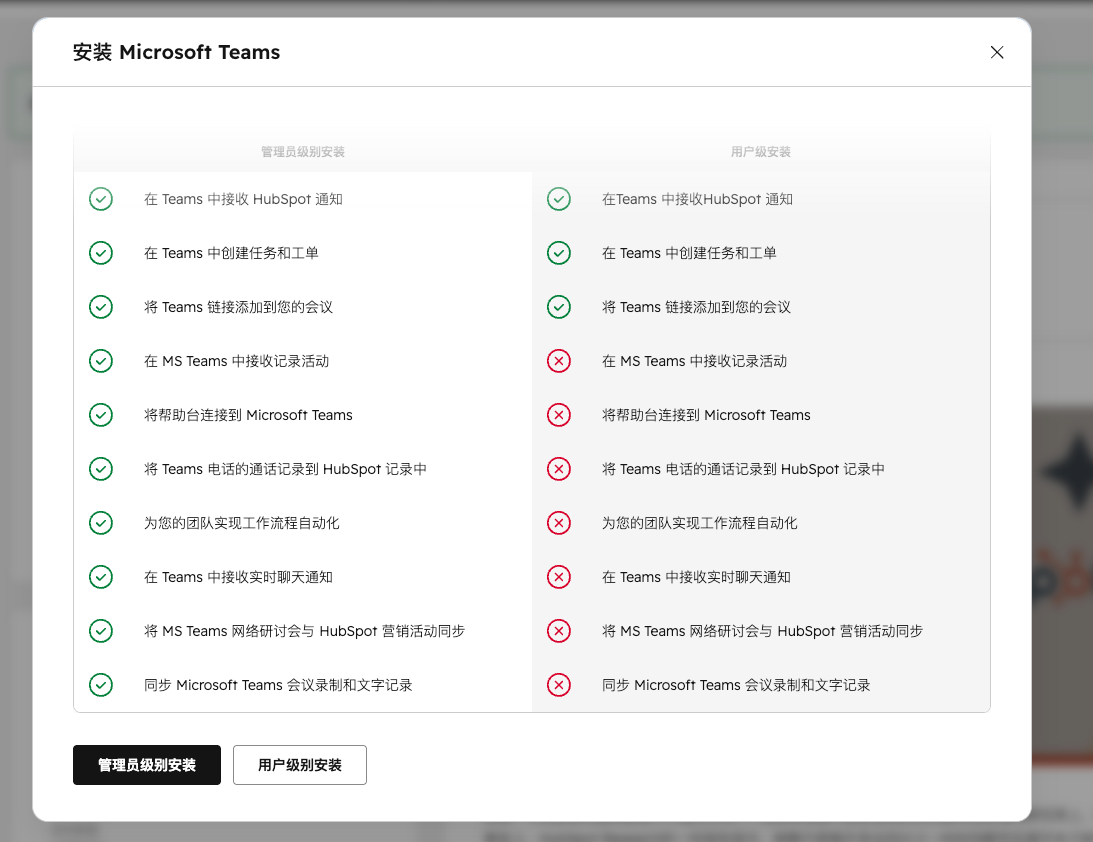Click admin column text 在 MS Teams 中接收记录活动

(236, 361)
